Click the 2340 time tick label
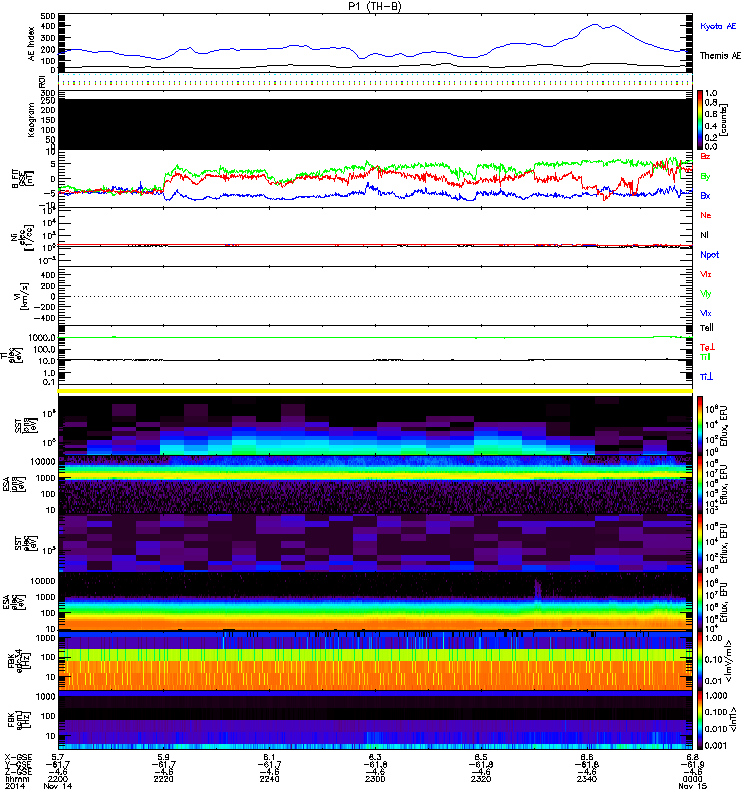Viewport: 750px width, 800px height. (x=587, y=779)
